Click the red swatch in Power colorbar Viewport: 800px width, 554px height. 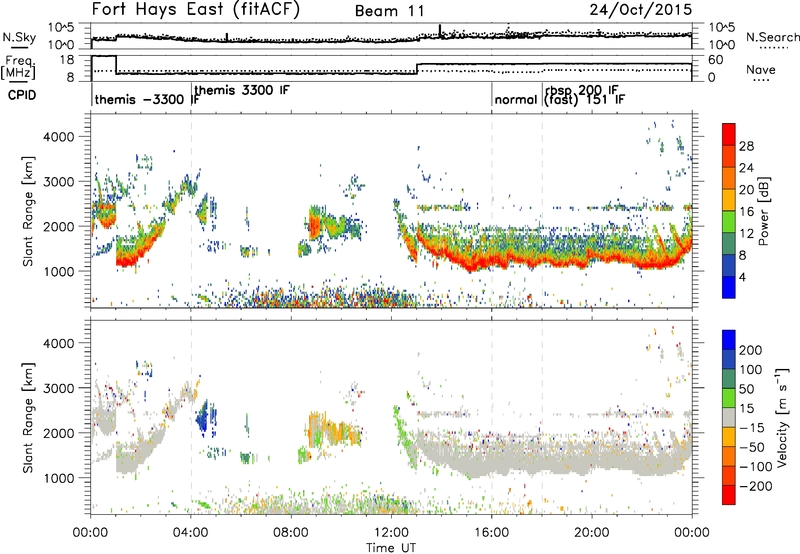pyautogui.click(x=729, y=135)
